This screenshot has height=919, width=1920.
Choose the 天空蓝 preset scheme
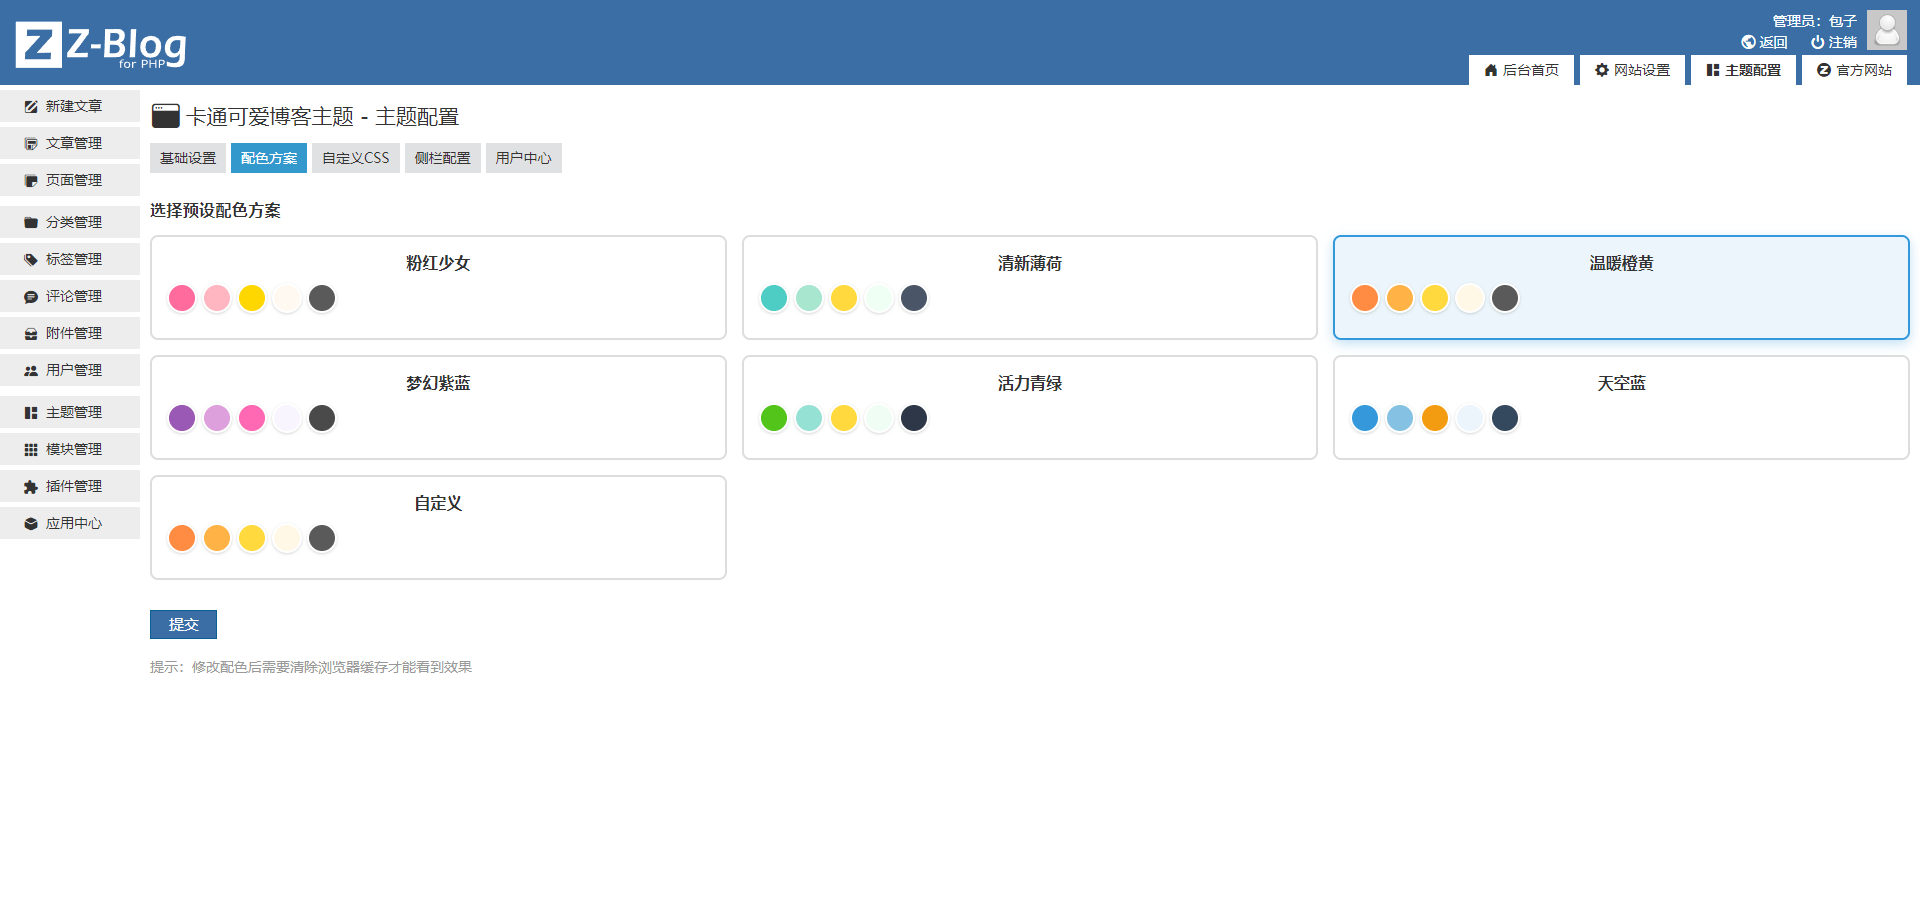tap(1620, 407)
